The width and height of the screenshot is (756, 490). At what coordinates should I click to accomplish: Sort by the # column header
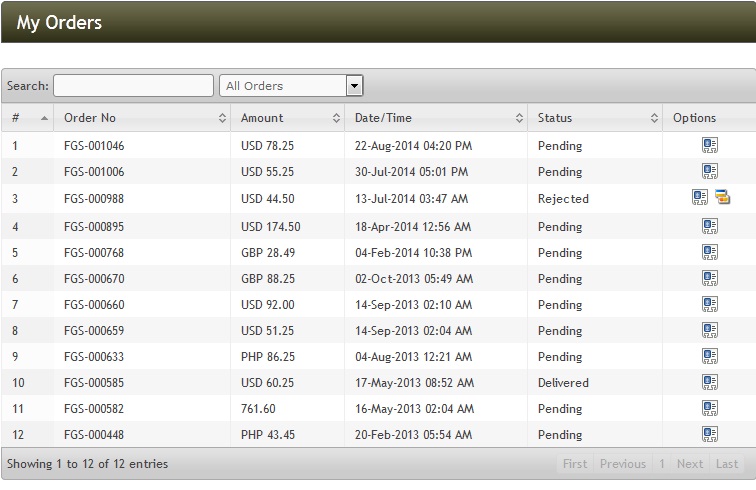(28, 118)
